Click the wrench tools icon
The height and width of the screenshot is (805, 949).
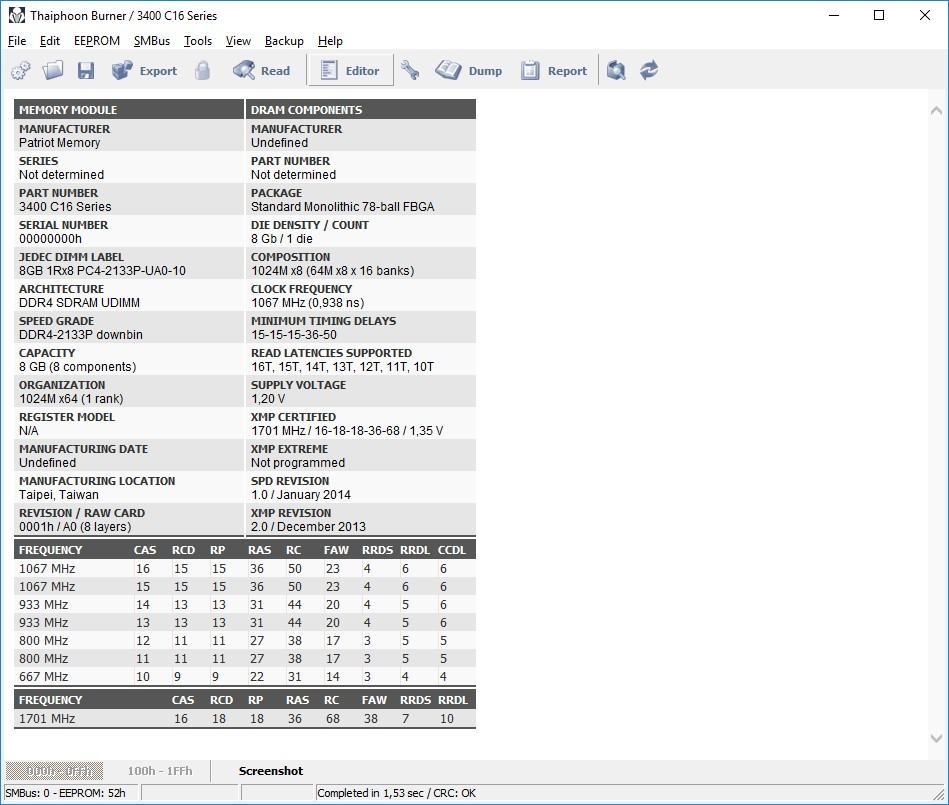(410, 71)
